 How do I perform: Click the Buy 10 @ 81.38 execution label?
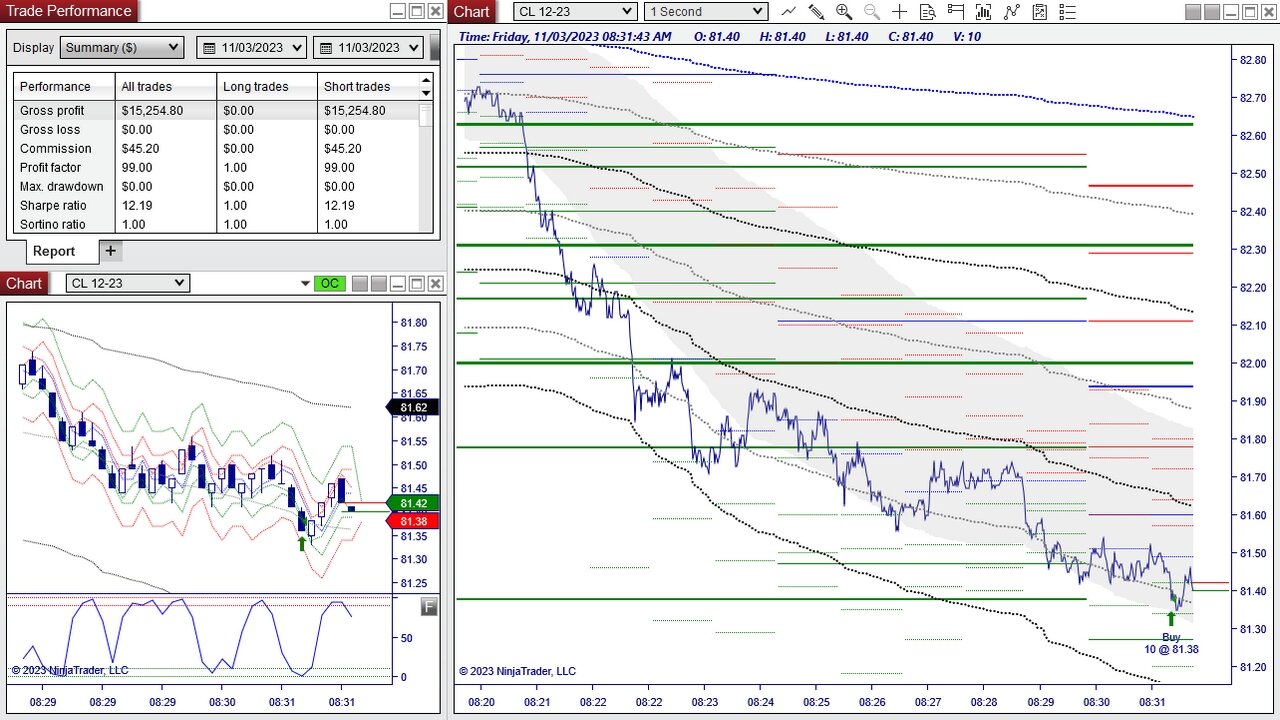[x=1171, y=643]
